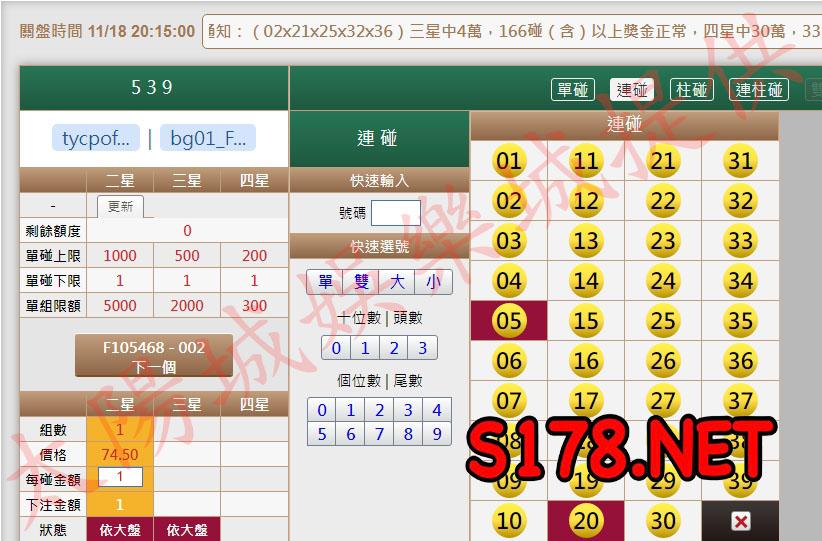822x541 pixels.
Task: Deselect highlighted ball 05
Action: point(509,320)
